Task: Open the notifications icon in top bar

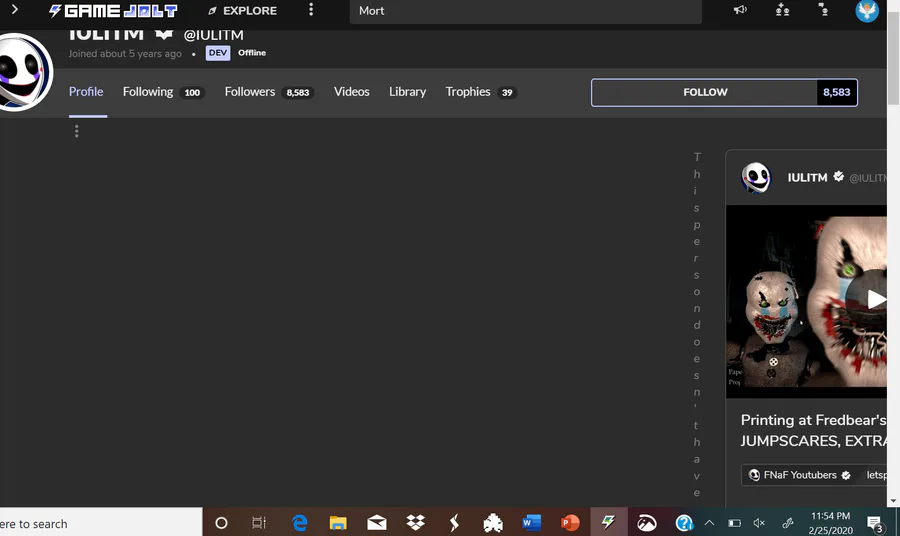Action: point(823,10)
